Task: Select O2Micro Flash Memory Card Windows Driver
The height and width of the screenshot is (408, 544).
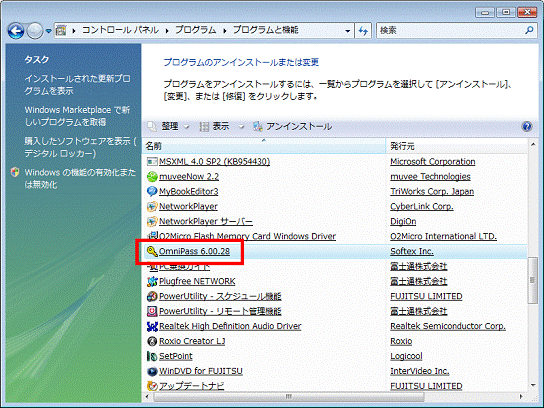Action: pyautogui.click(x=247, y=236)
